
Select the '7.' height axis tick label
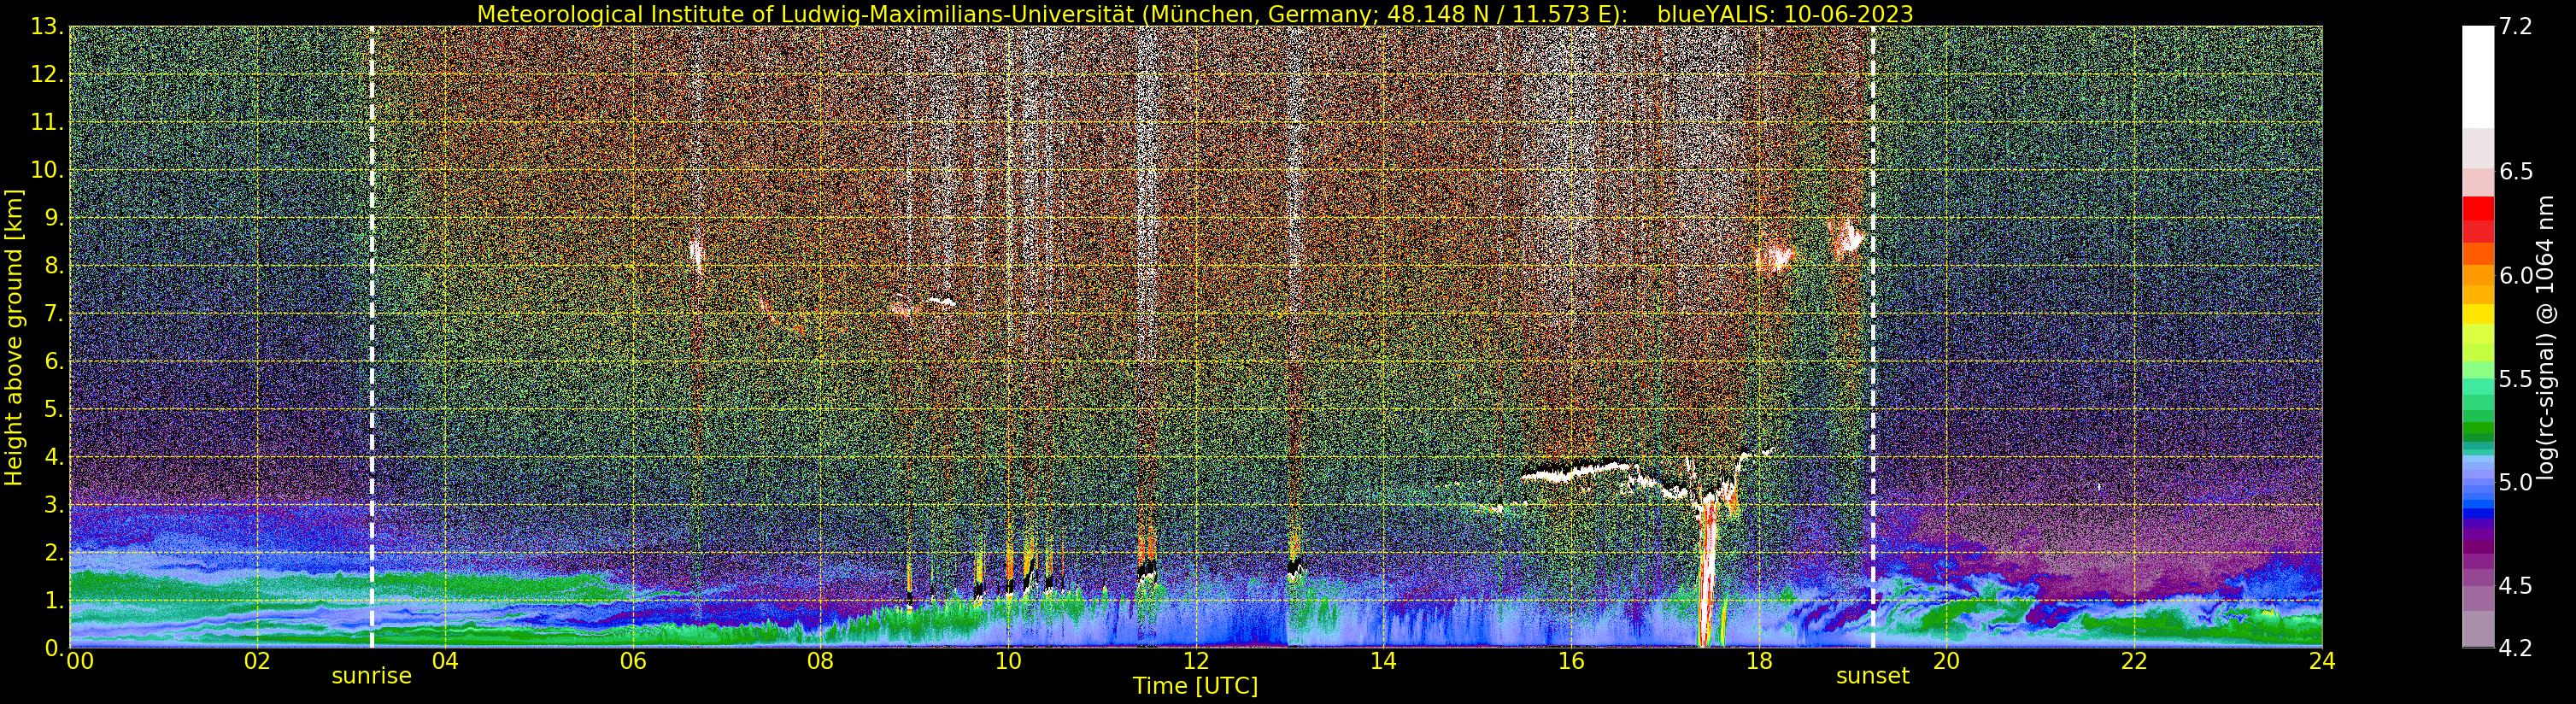[54, 314]
